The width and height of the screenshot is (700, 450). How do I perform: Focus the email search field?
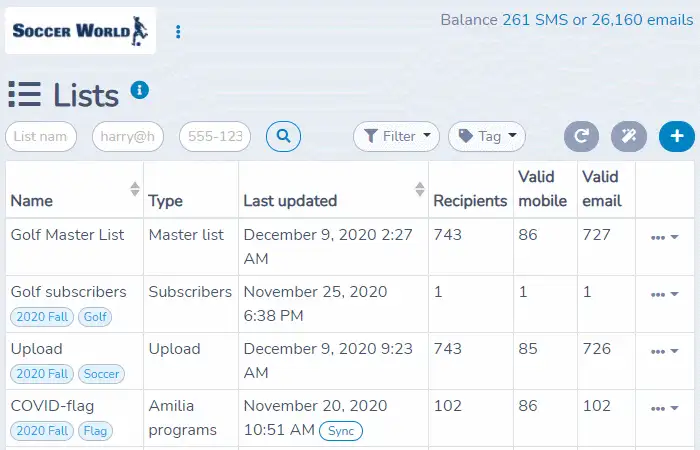point(128,136)
